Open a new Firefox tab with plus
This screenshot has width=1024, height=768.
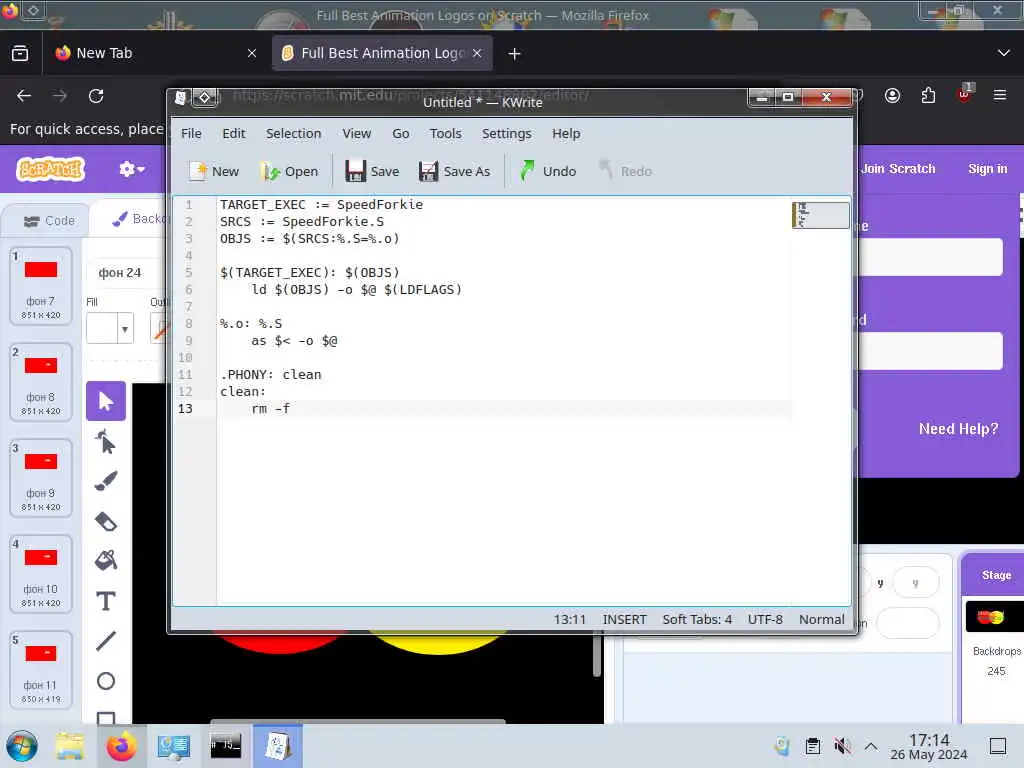pyautogui.click(x=515, y=54)
